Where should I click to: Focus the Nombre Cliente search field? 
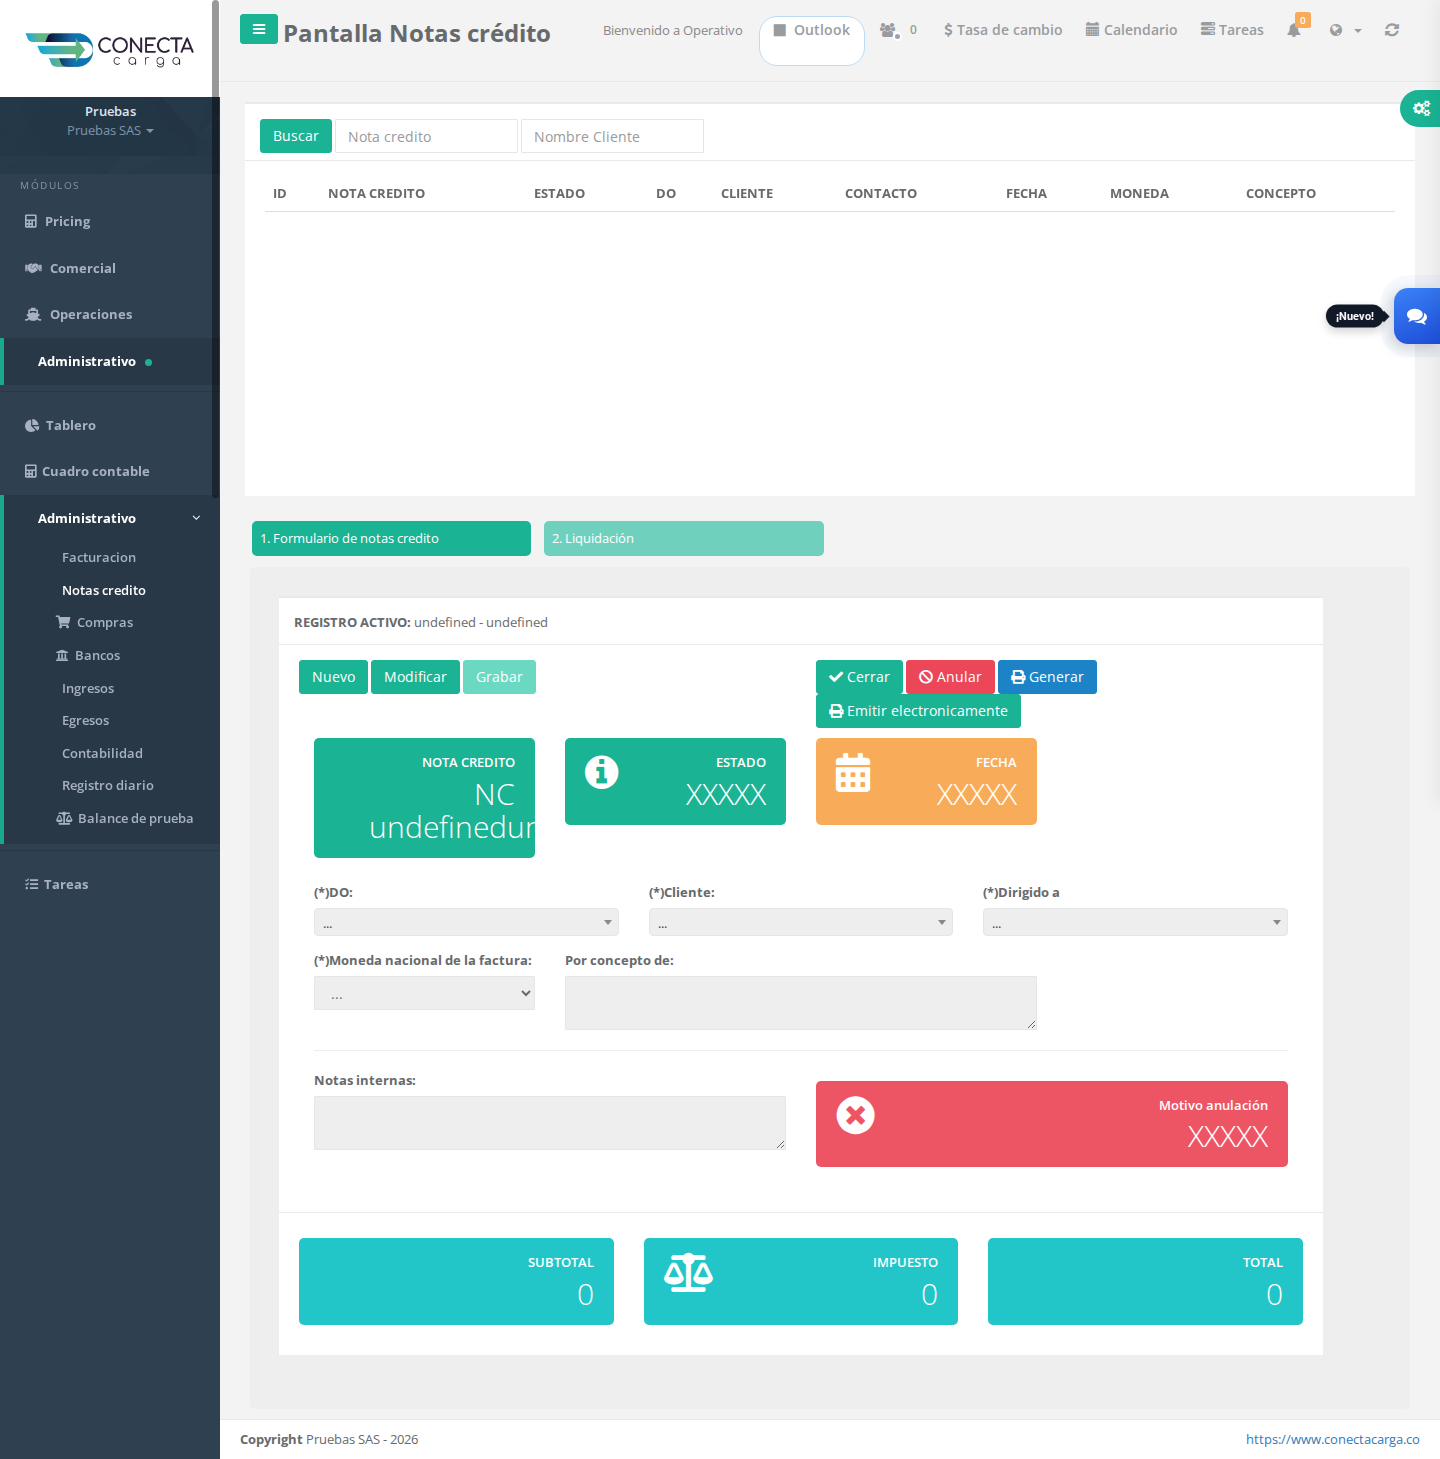tap(612, 136)
